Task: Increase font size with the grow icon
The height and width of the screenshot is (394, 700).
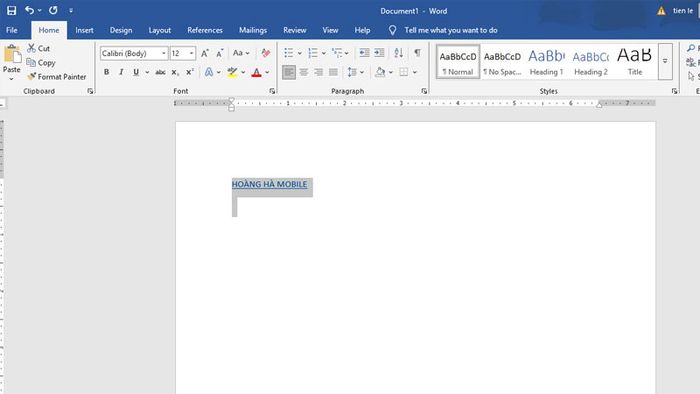Action: click(204, 54)
